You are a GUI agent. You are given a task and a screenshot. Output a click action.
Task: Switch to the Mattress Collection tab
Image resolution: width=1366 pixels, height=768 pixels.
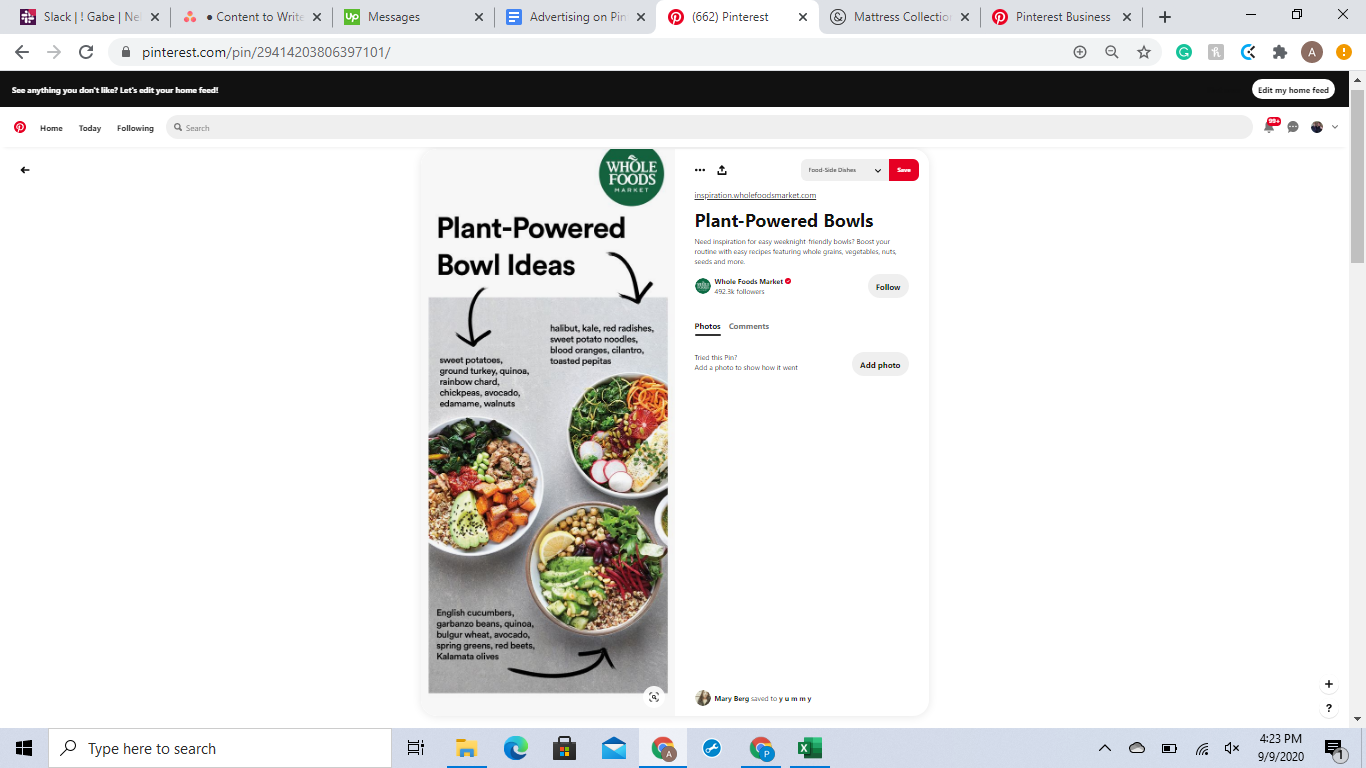(x=899, y=17)
